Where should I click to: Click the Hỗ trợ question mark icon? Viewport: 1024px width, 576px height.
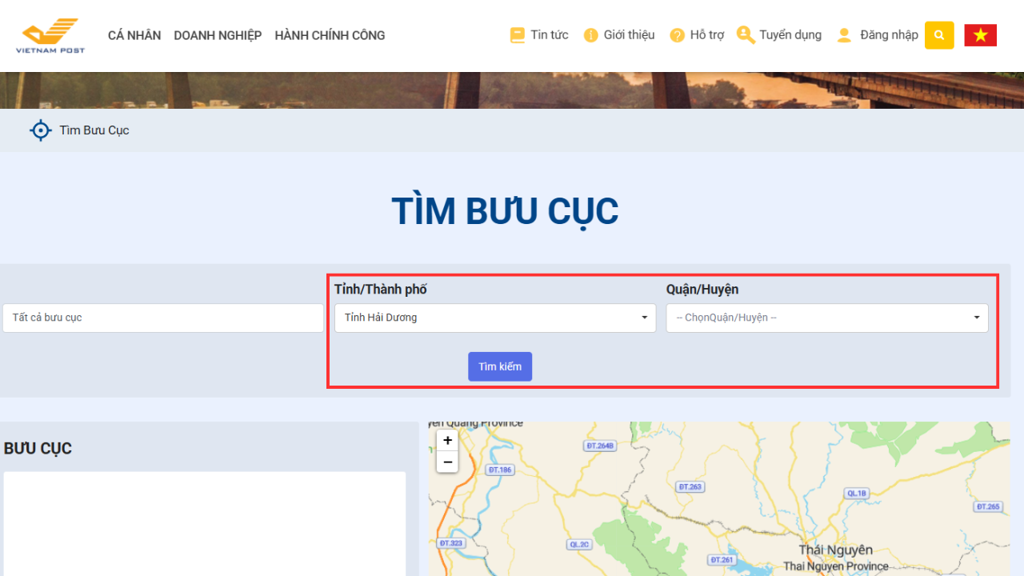(x=677, y=35)
